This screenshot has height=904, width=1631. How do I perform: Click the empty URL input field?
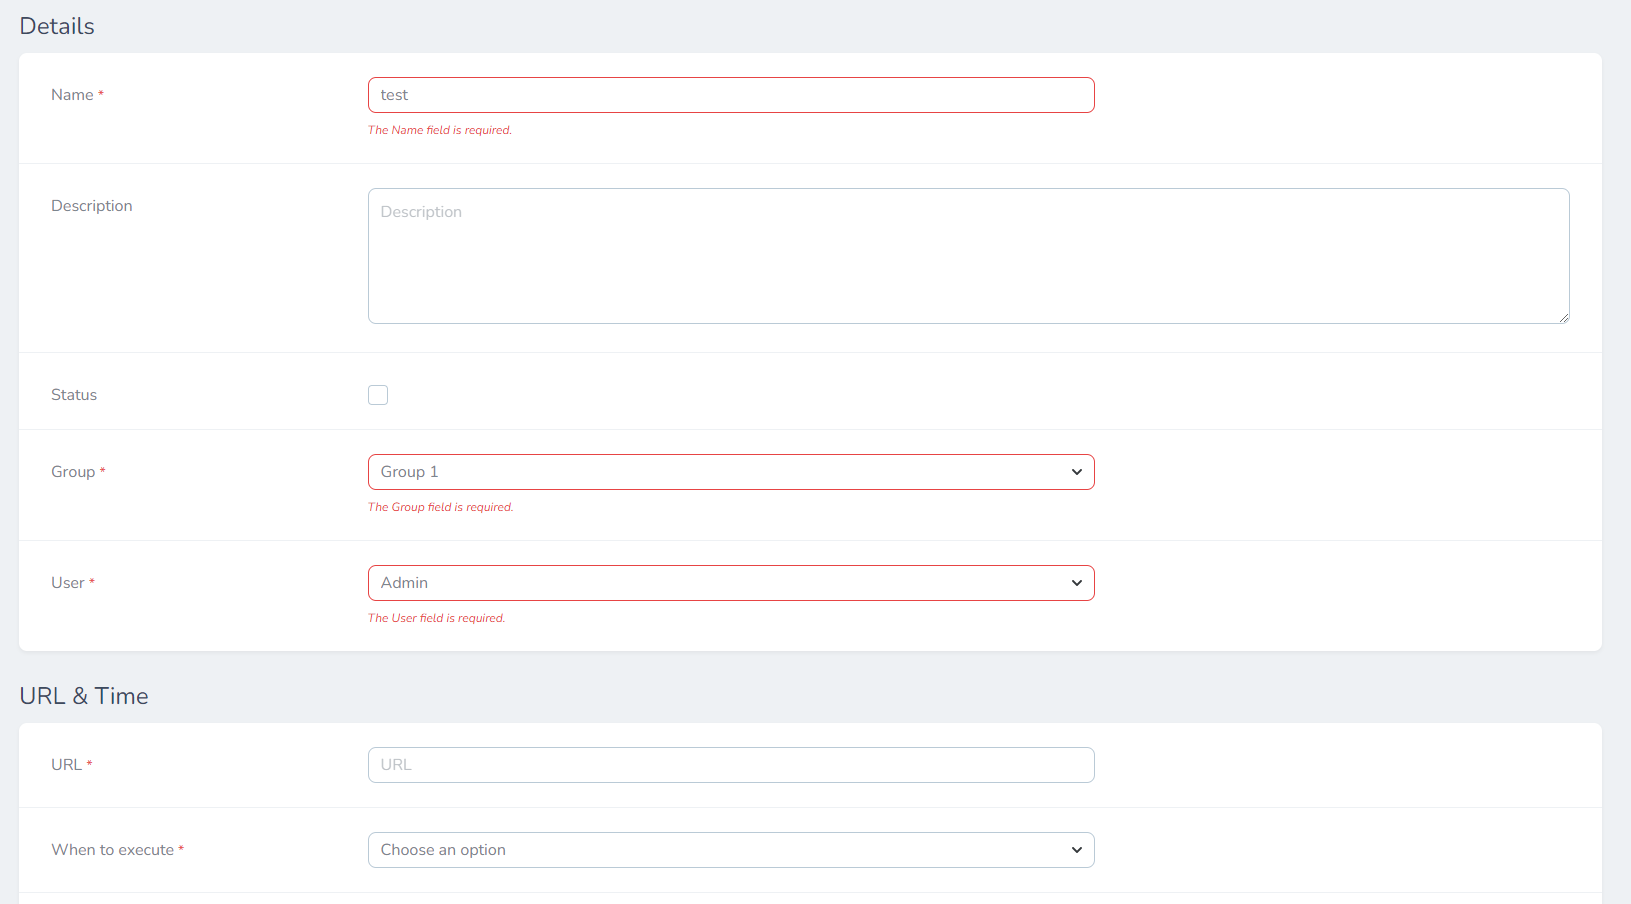pos(731,764)
